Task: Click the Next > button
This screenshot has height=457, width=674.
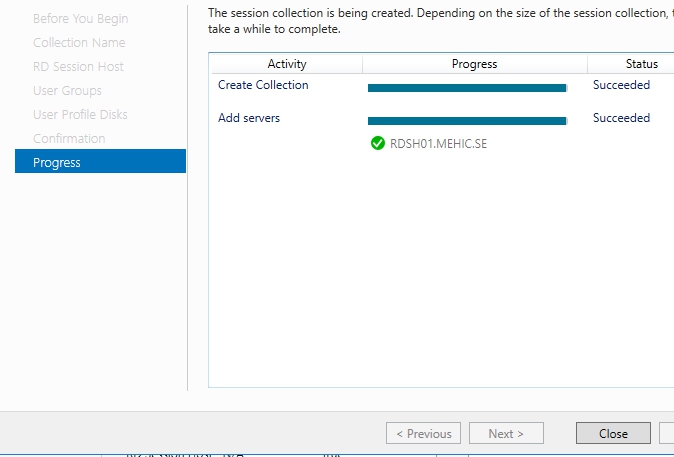Action: tap(506, 433)
